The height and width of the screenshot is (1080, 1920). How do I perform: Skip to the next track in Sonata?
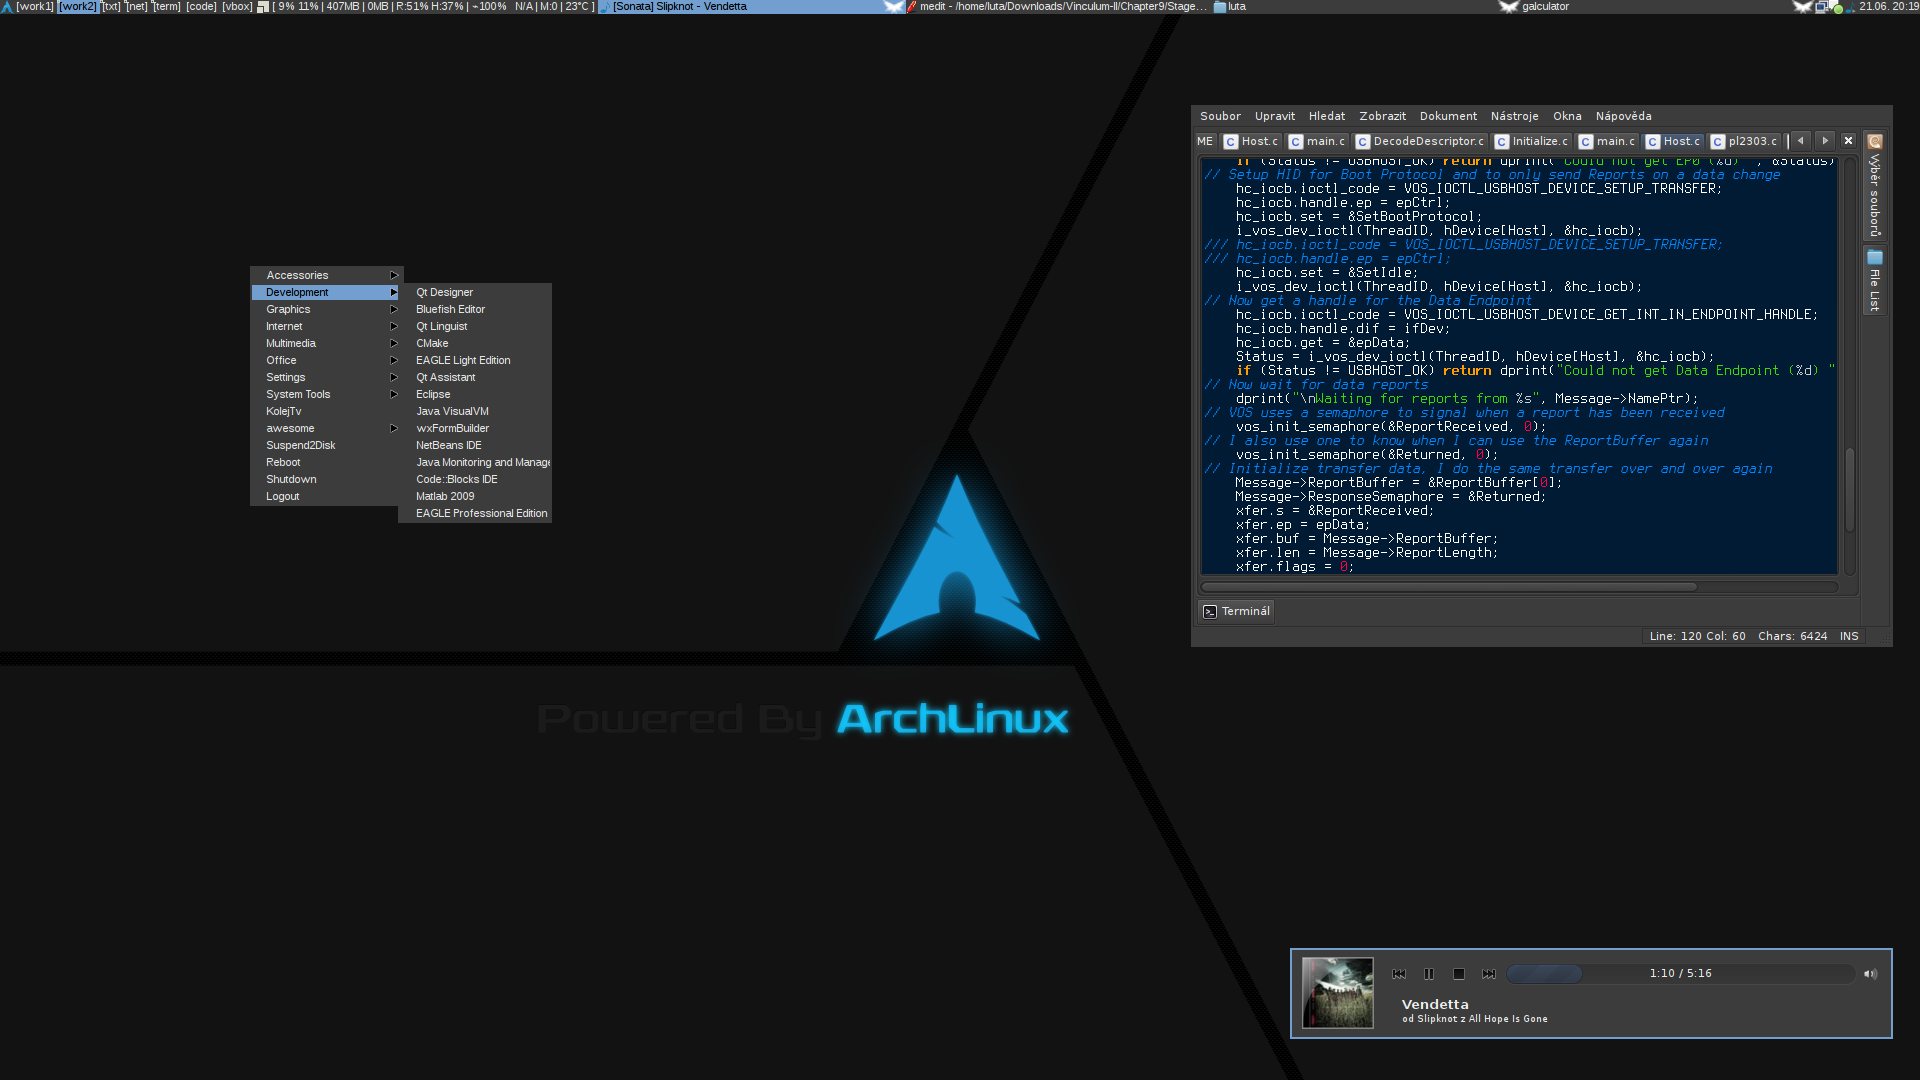(1489, 973)
